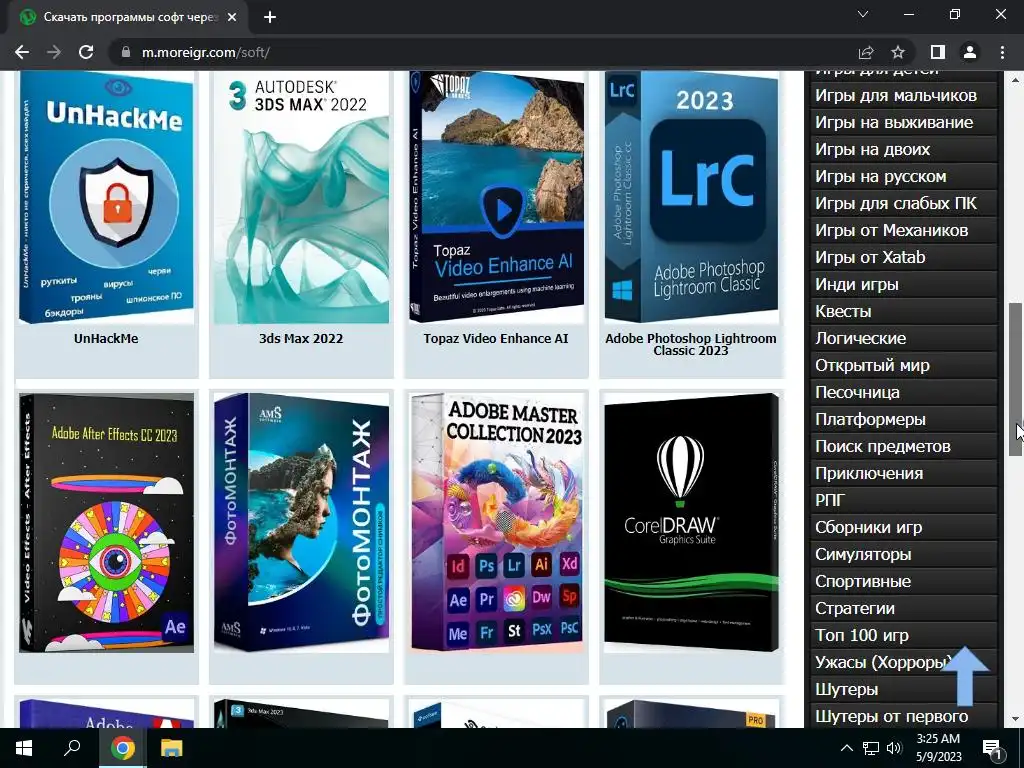Open Песочница category
Image resolution: width=1024 pixels, height=768 pixels.
(903, 392)
